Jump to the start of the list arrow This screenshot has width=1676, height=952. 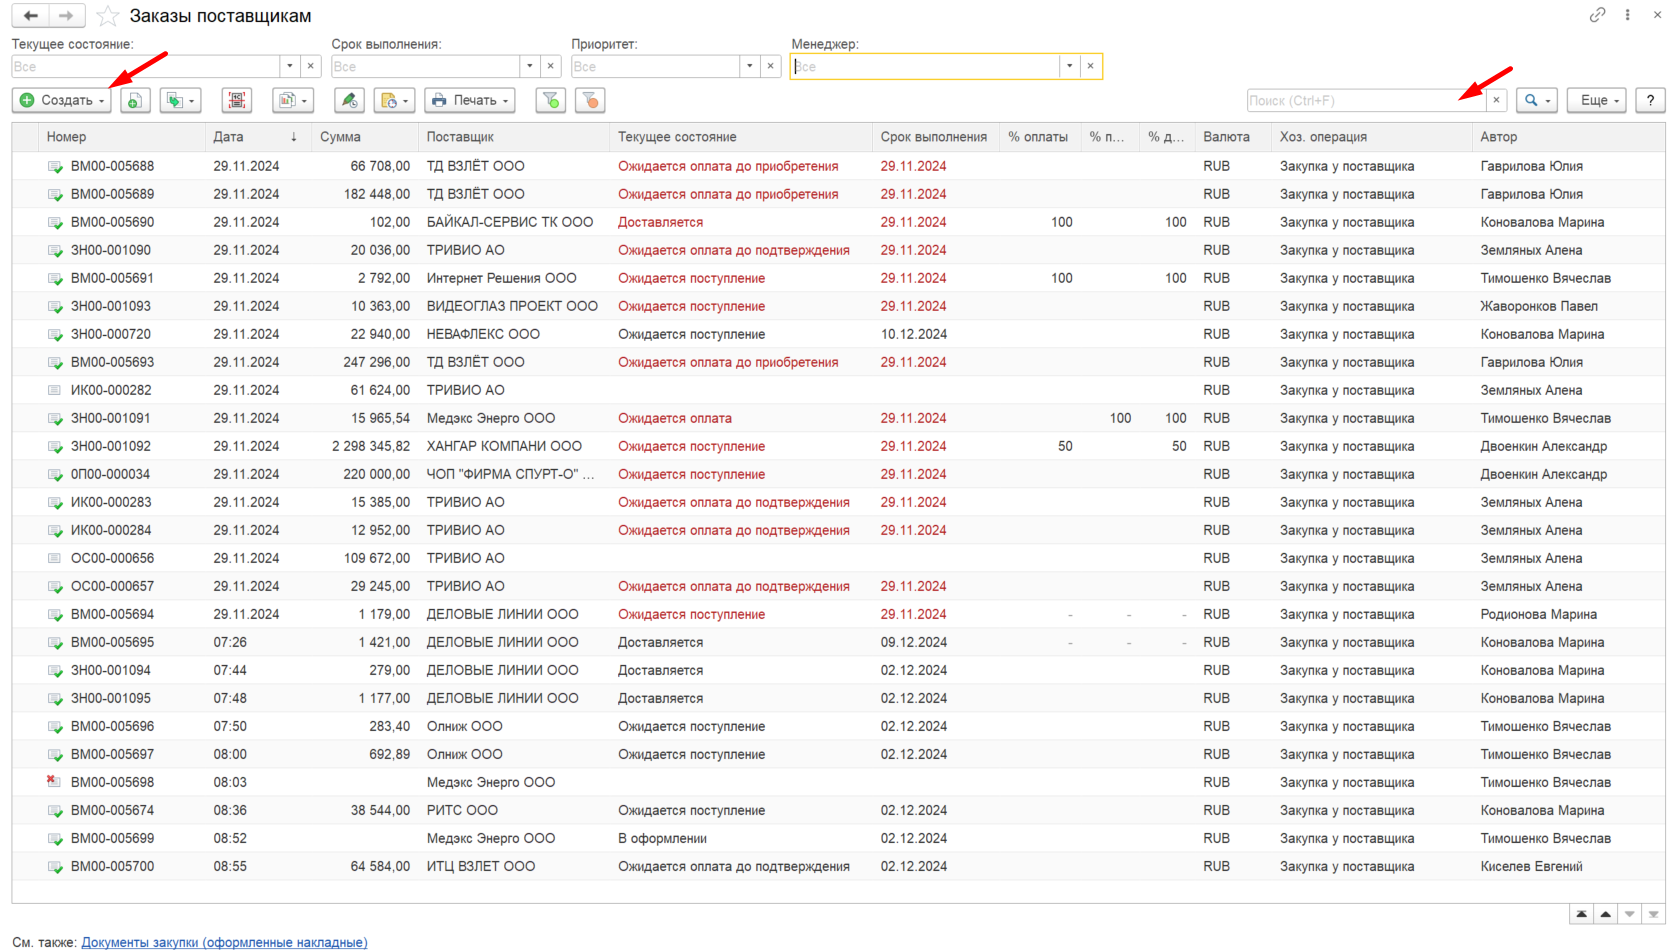1581,914
